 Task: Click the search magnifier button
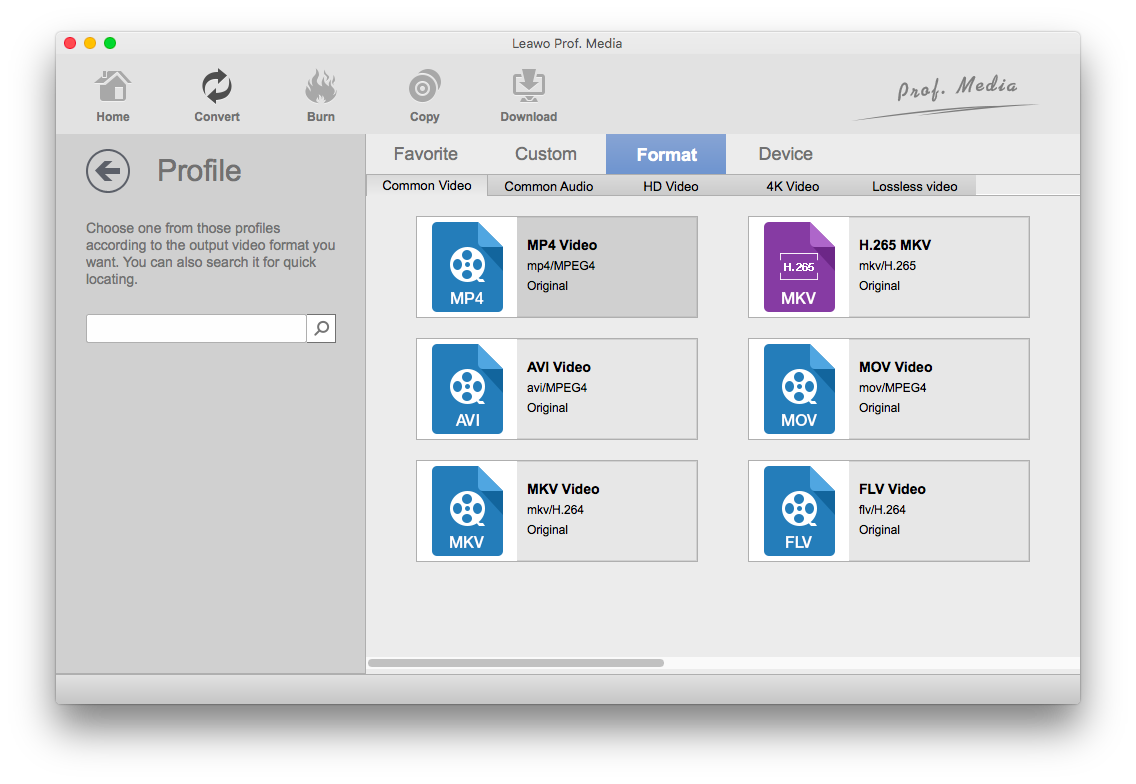(321, 328)
